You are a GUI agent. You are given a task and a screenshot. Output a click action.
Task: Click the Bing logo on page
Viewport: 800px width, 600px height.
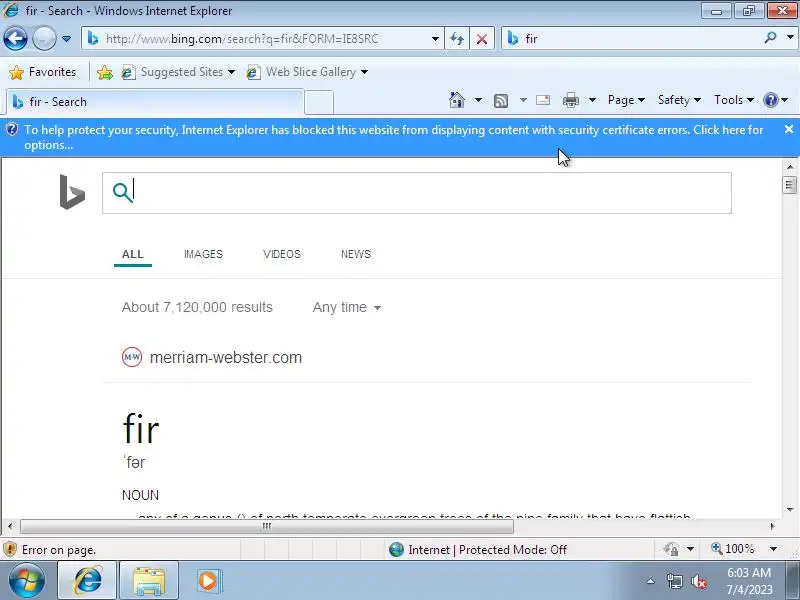pos(72,192)
